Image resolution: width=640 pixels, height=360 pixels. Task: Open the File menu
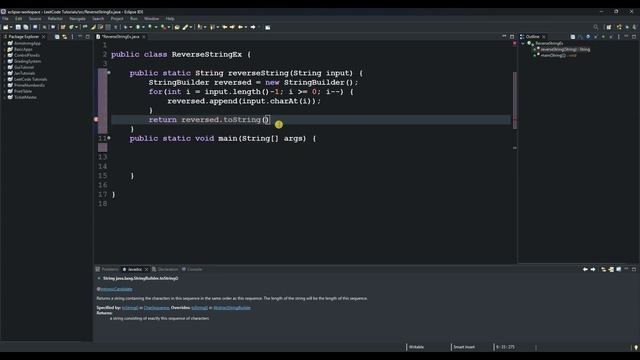click(5, 18)
